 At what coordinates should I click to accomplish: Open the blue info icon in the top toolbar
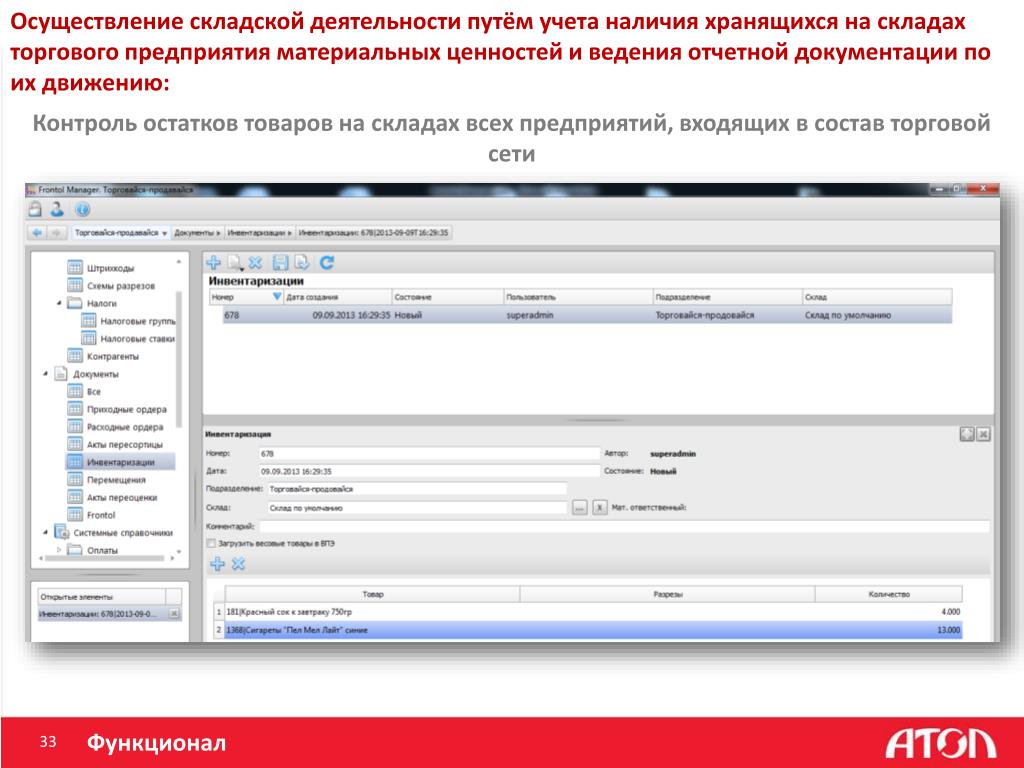pyautogui.click(x=82, y=210)
